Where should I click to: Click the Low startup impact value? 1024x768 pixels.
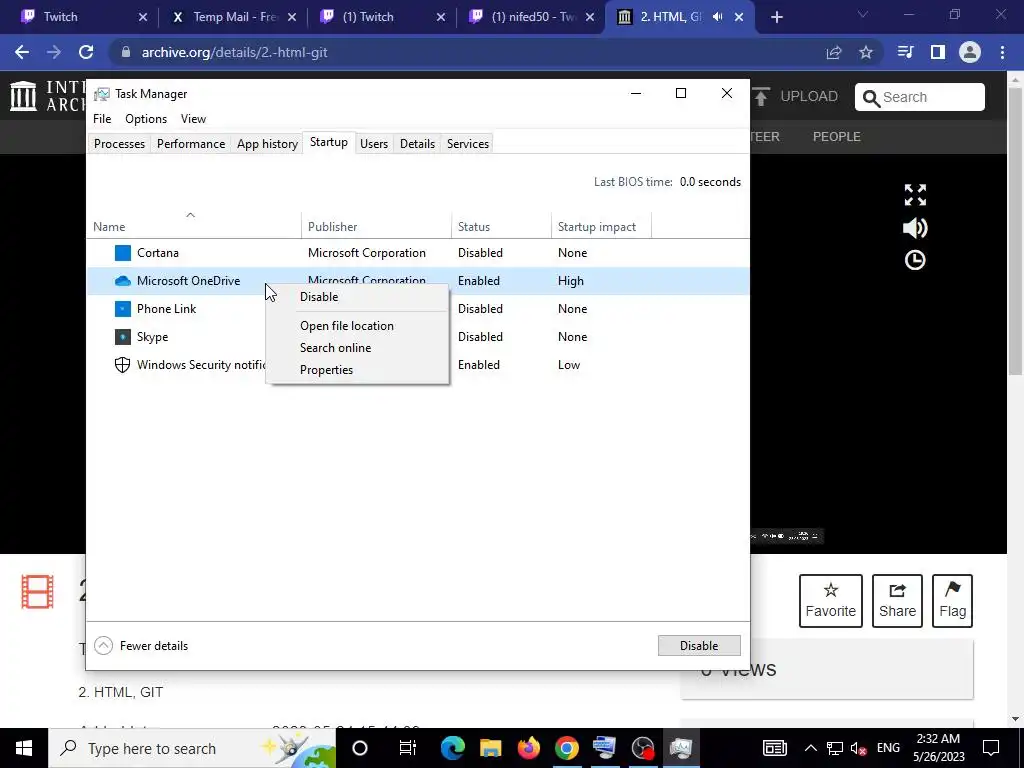click(569, 365)
